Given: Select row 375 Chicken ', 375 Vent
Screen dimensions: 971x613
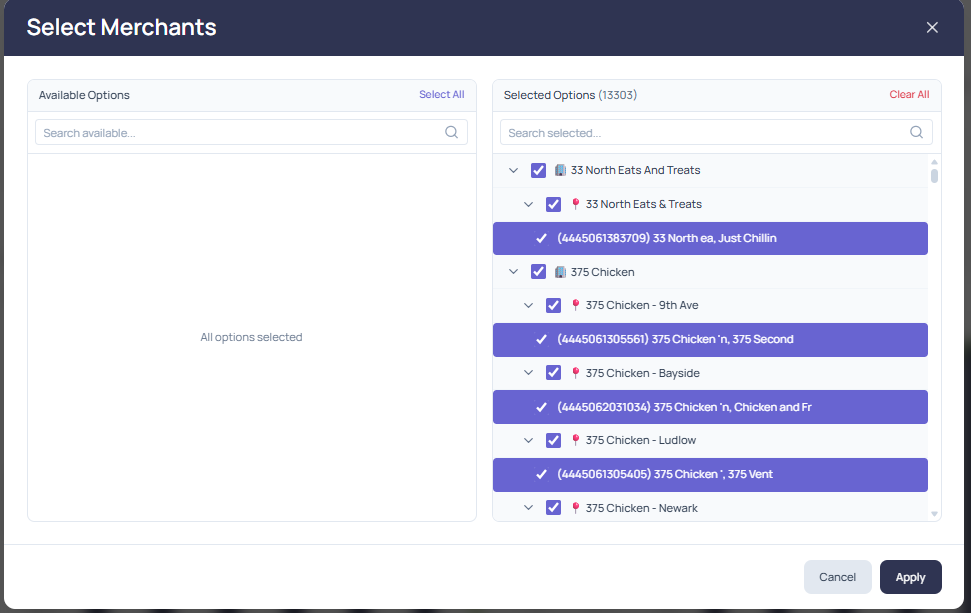Looking at the screenshot, I should (x=710, y=474).
